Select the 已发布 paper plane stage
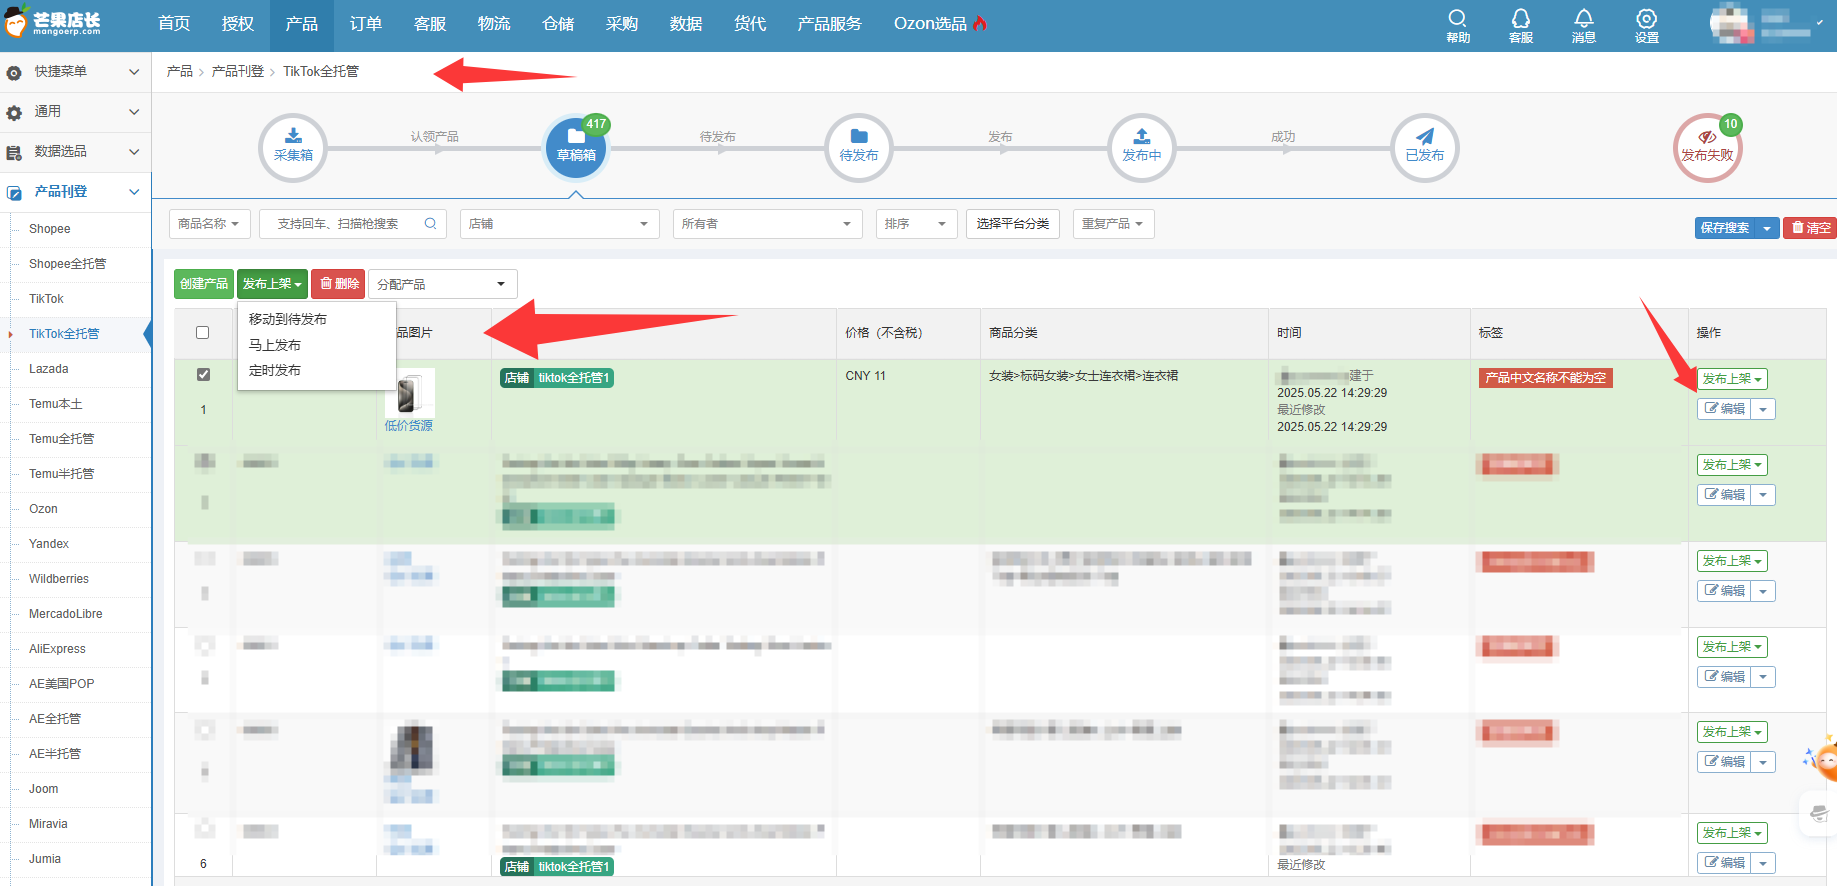The image size is (1837, 886). (x=1425, y=147)
